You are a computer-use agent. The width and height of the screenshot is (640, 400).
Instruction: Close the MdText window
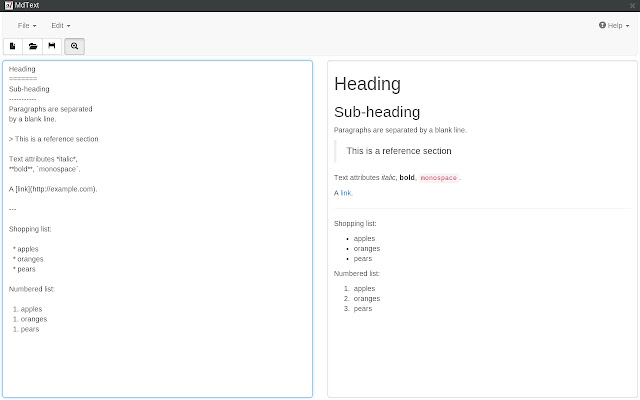pyautogui.click(x=633, y=6)
